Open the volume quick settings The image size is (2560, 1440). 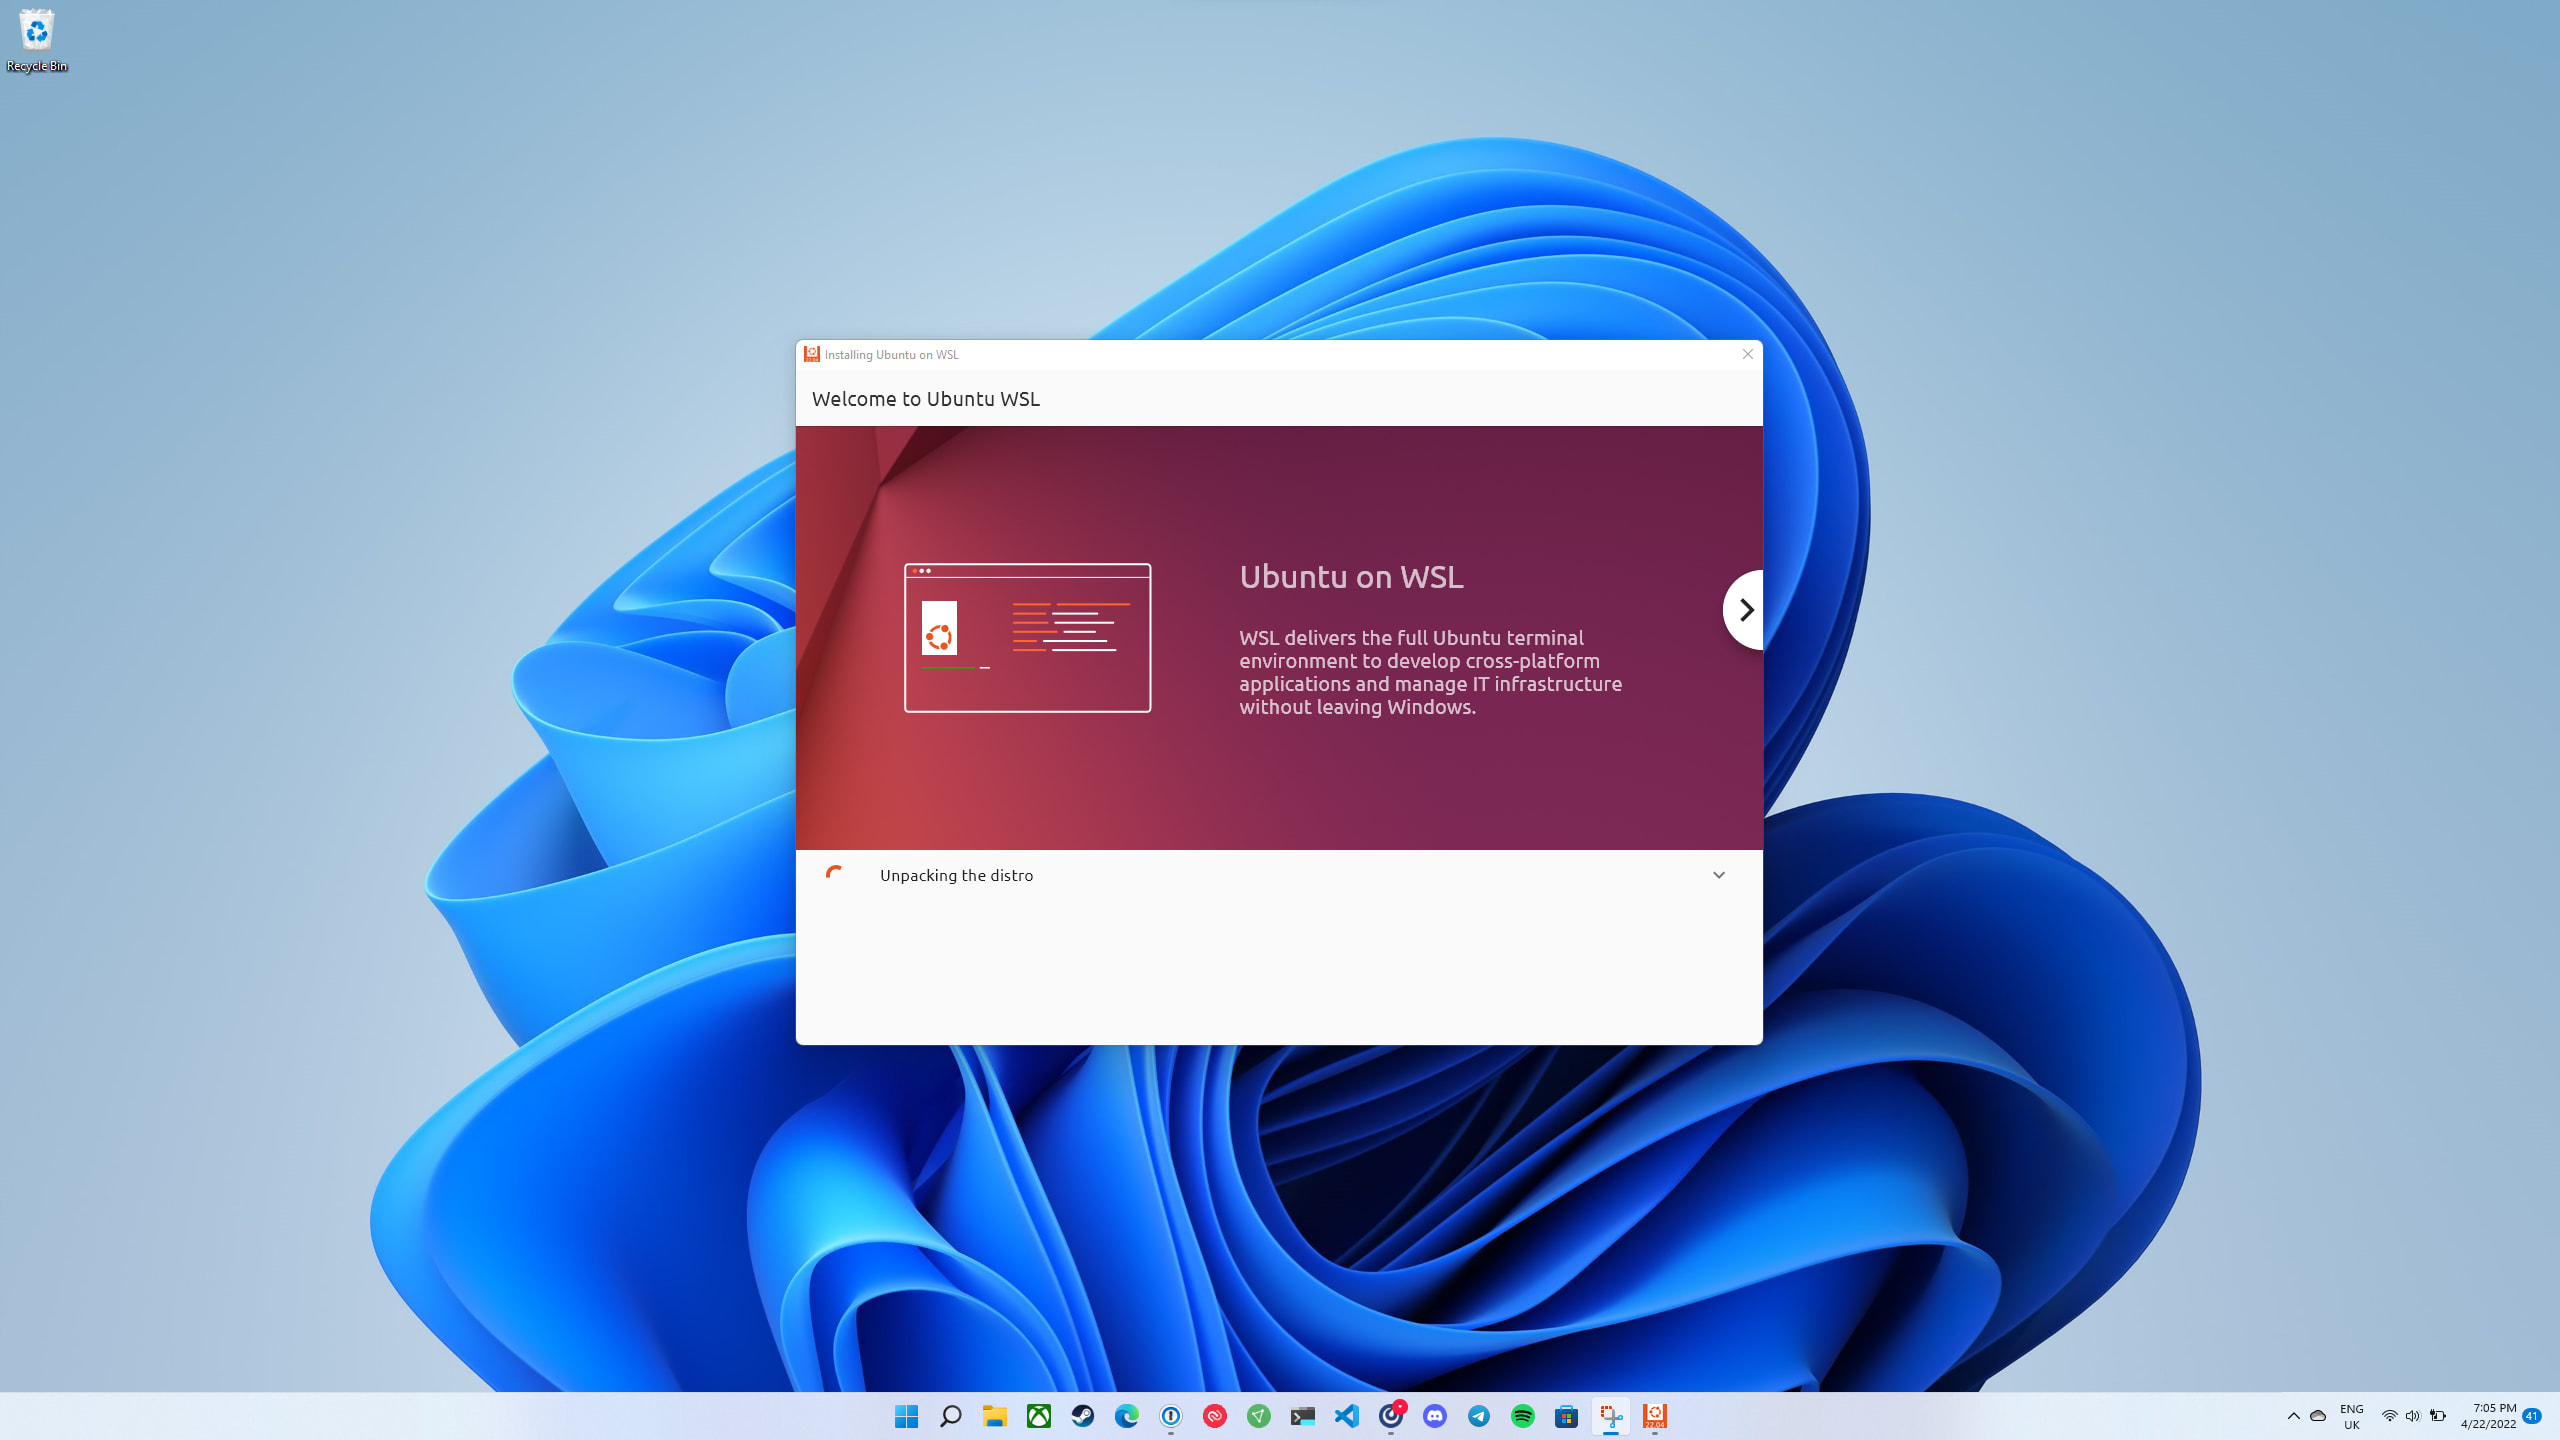click(2412, 1416)
